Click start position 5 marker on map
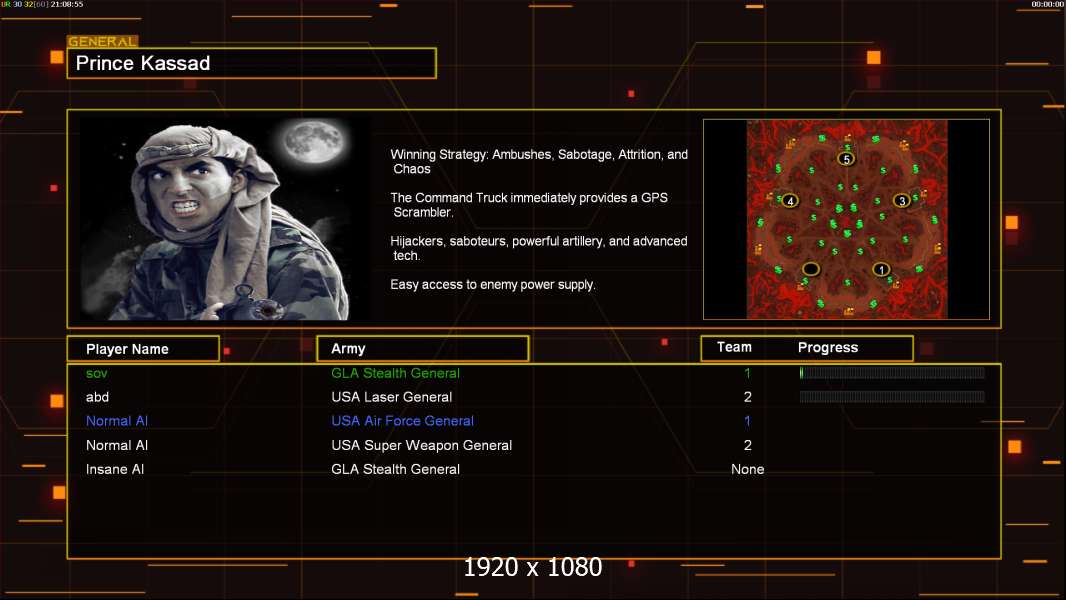The width and height of the screenshot is (1066, 600). (846, 159)
